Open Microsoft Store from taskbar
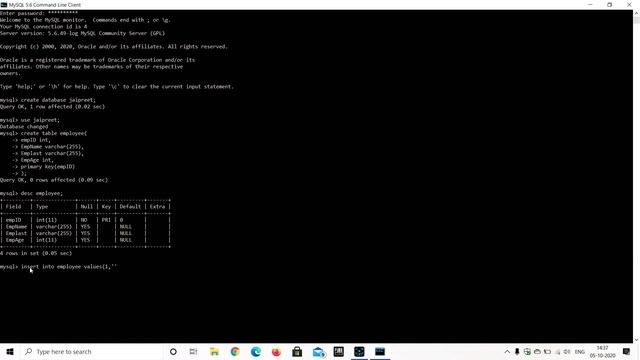This screenshot has height=360, width=640. pos(297,351)
